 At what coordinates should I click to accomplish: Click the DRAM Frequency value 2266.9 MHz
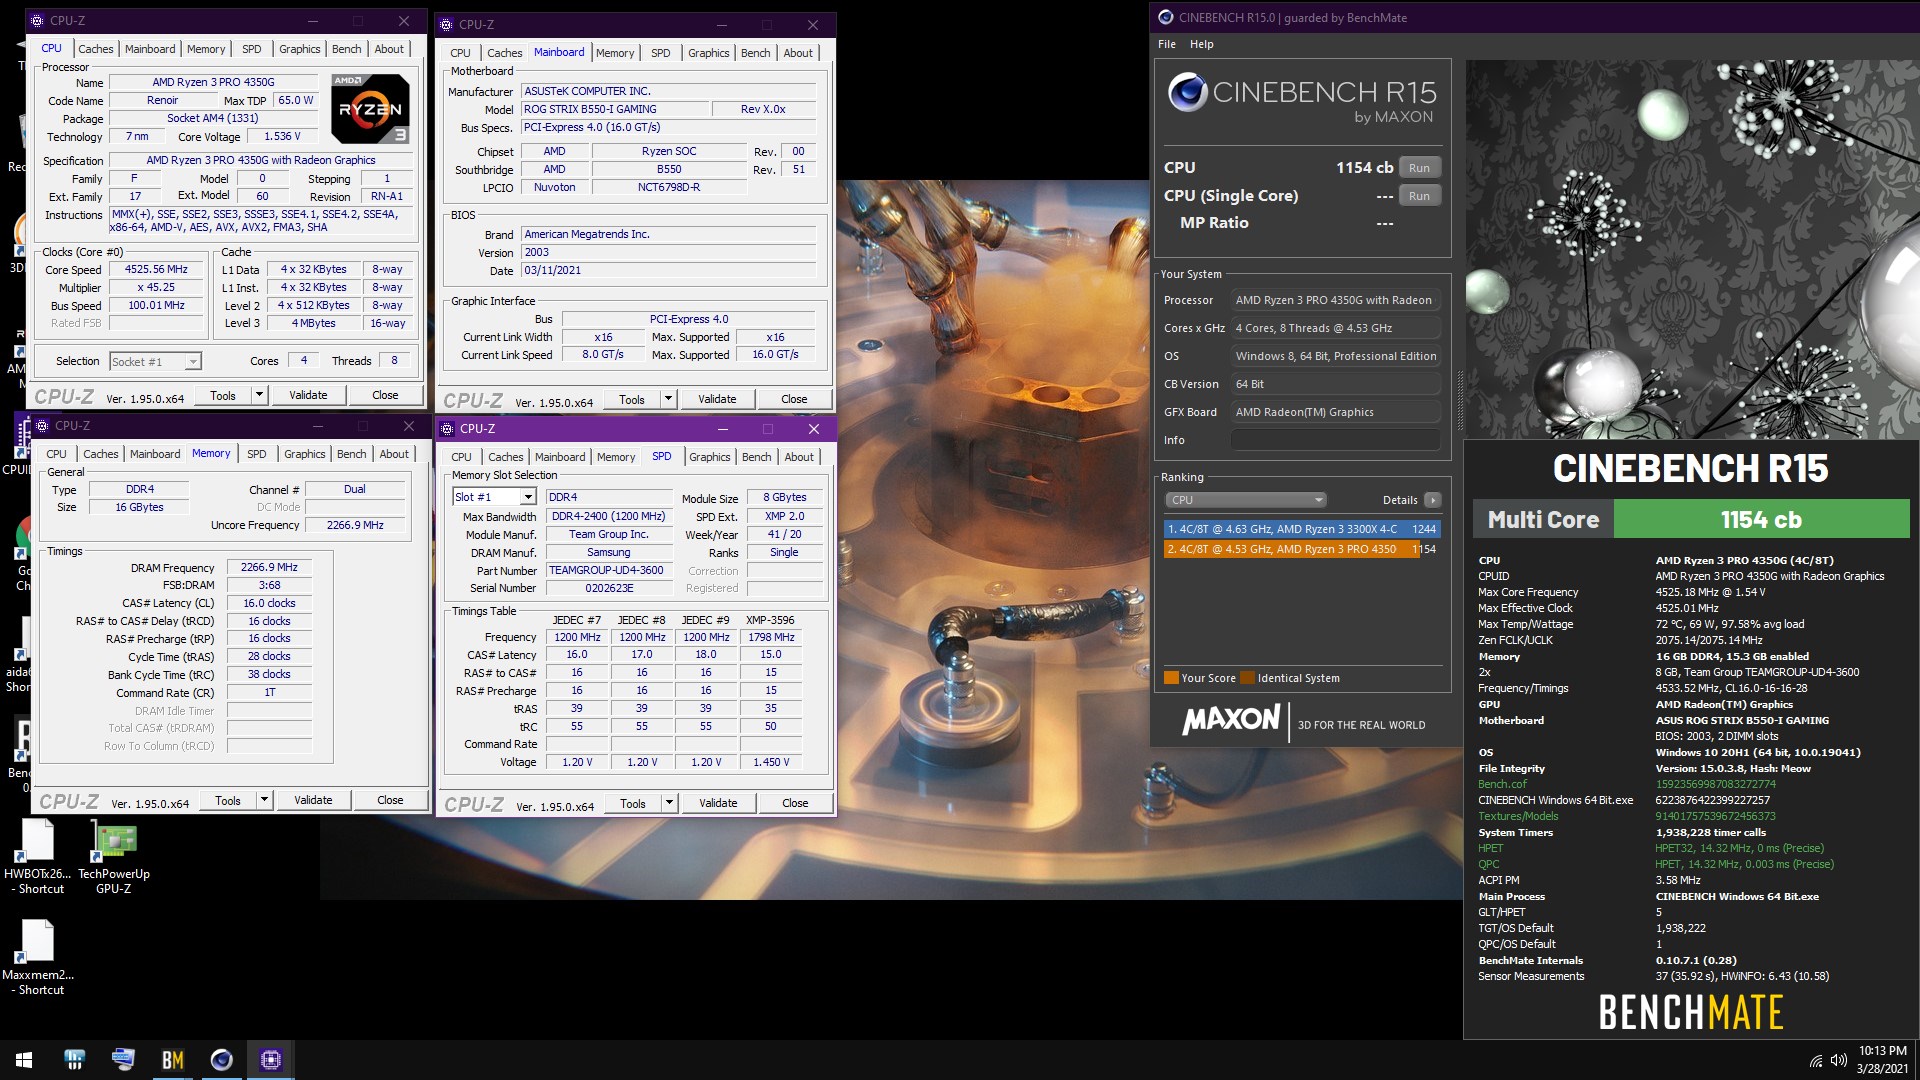(269, 568)
